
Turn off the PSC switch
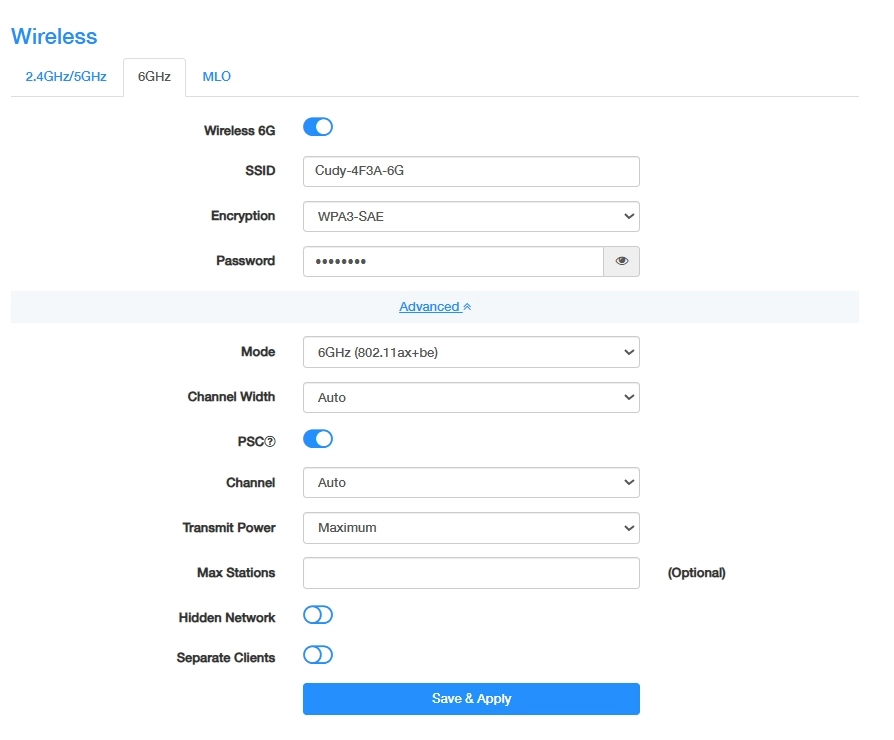pyautogui.click(x=317, y=438)
